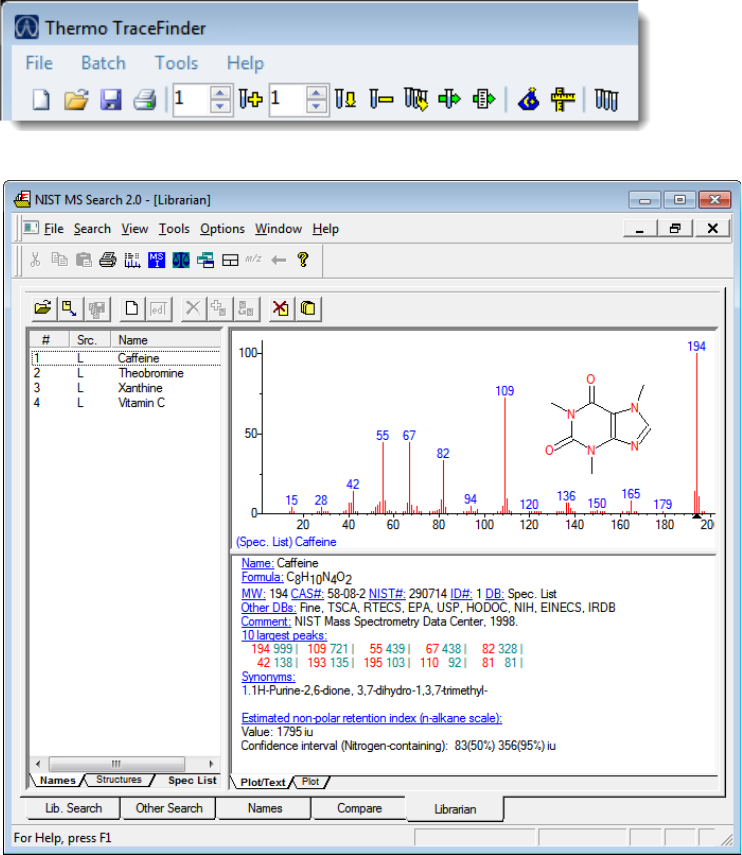Select the Xanthine row in the list

pyautogui.click(x=125, y=388)
